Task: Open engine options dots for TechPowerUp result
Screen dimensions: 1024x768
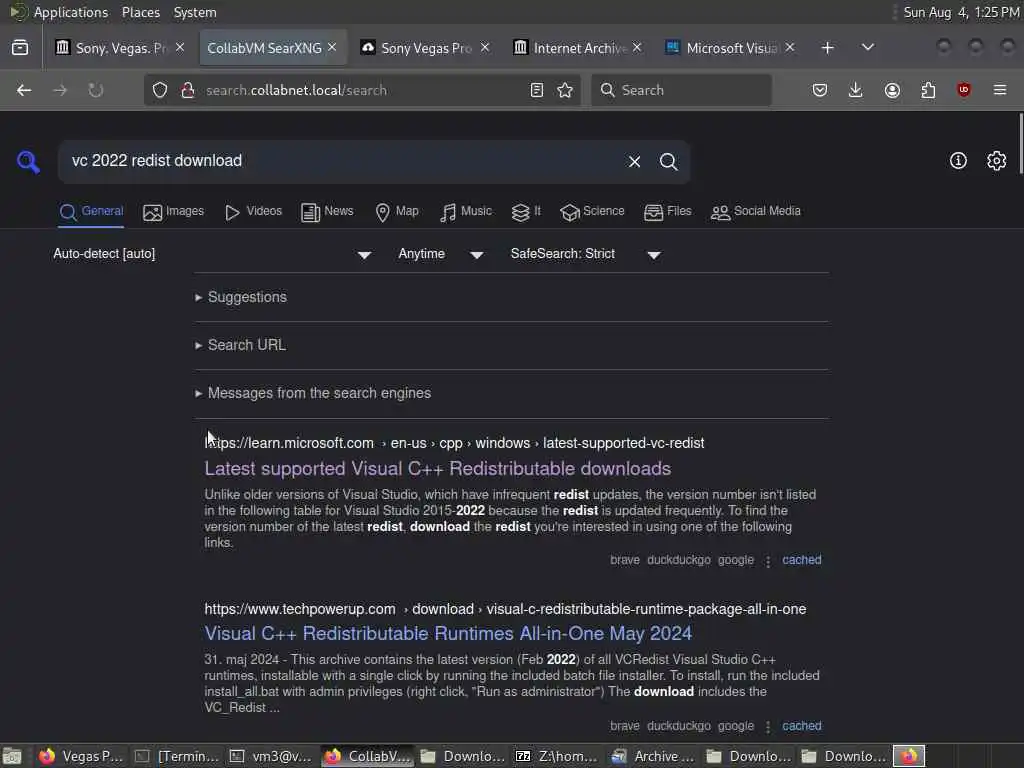Action: click(768, 727)
